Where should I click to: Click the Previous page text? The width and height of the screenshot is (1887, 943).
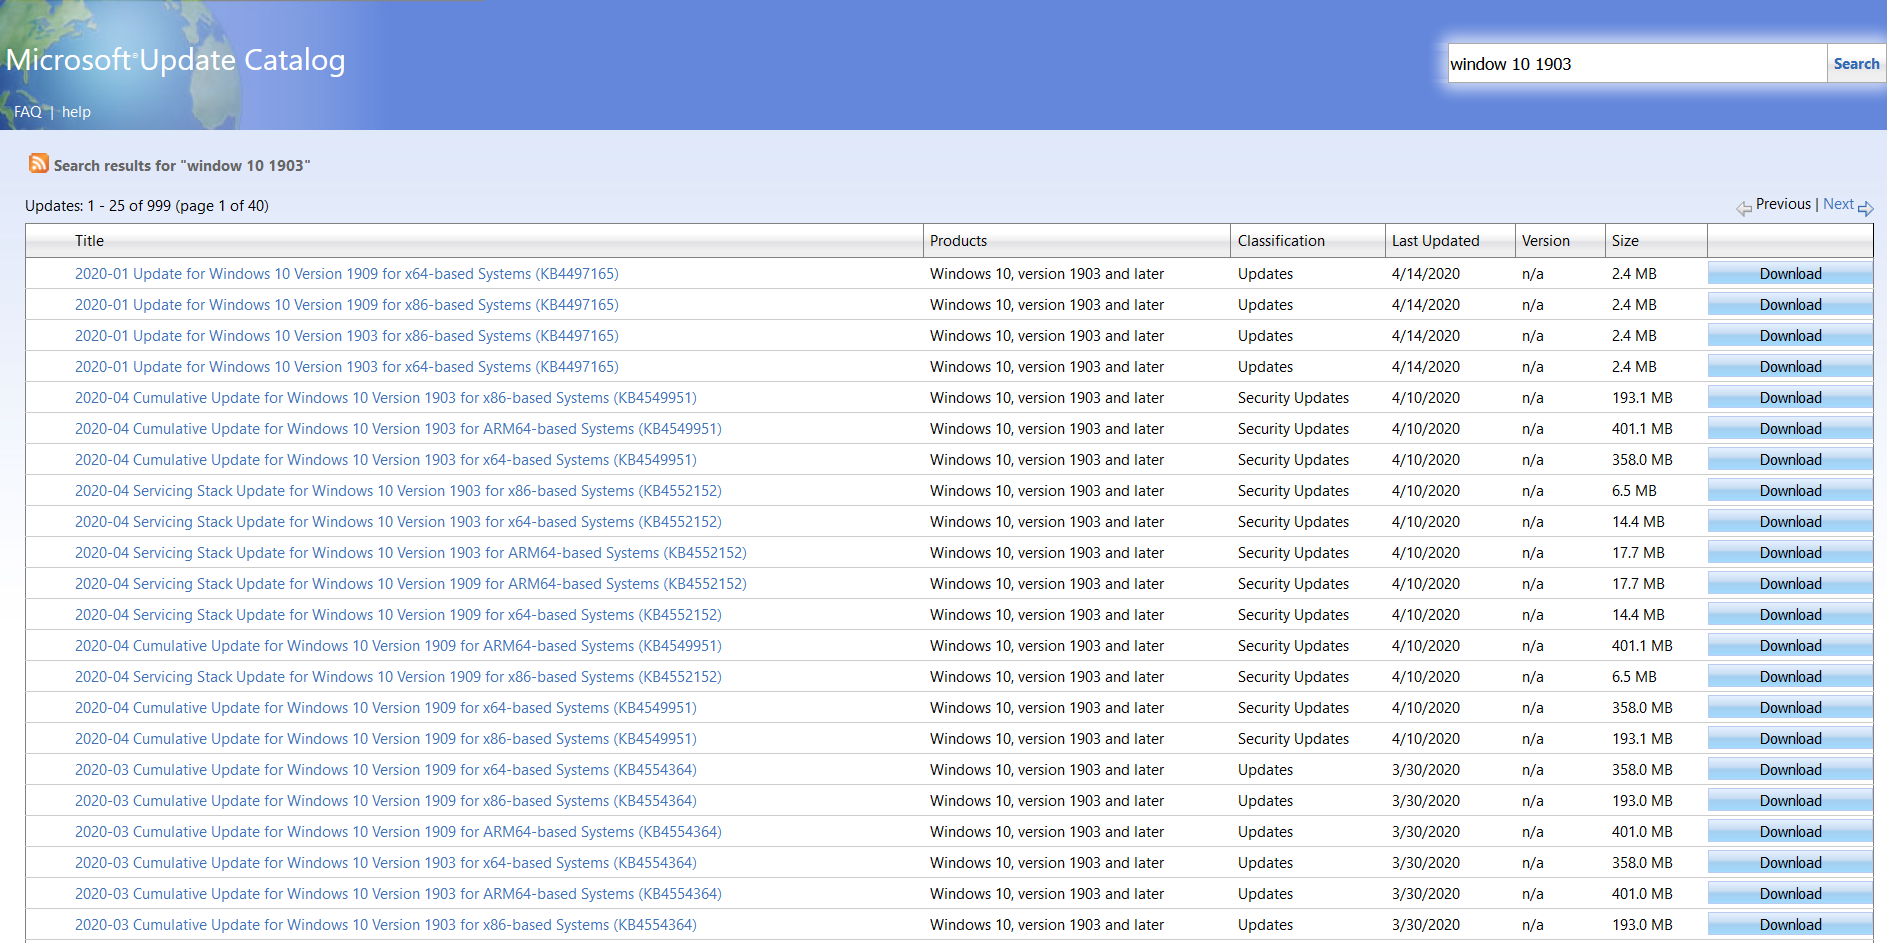[x=1783, y=204]
